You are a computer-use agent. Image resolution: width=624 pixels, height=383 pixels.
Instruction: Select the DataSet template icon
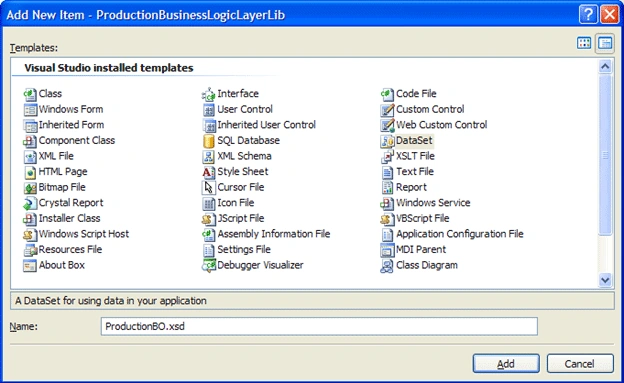(x=387, y=141)
